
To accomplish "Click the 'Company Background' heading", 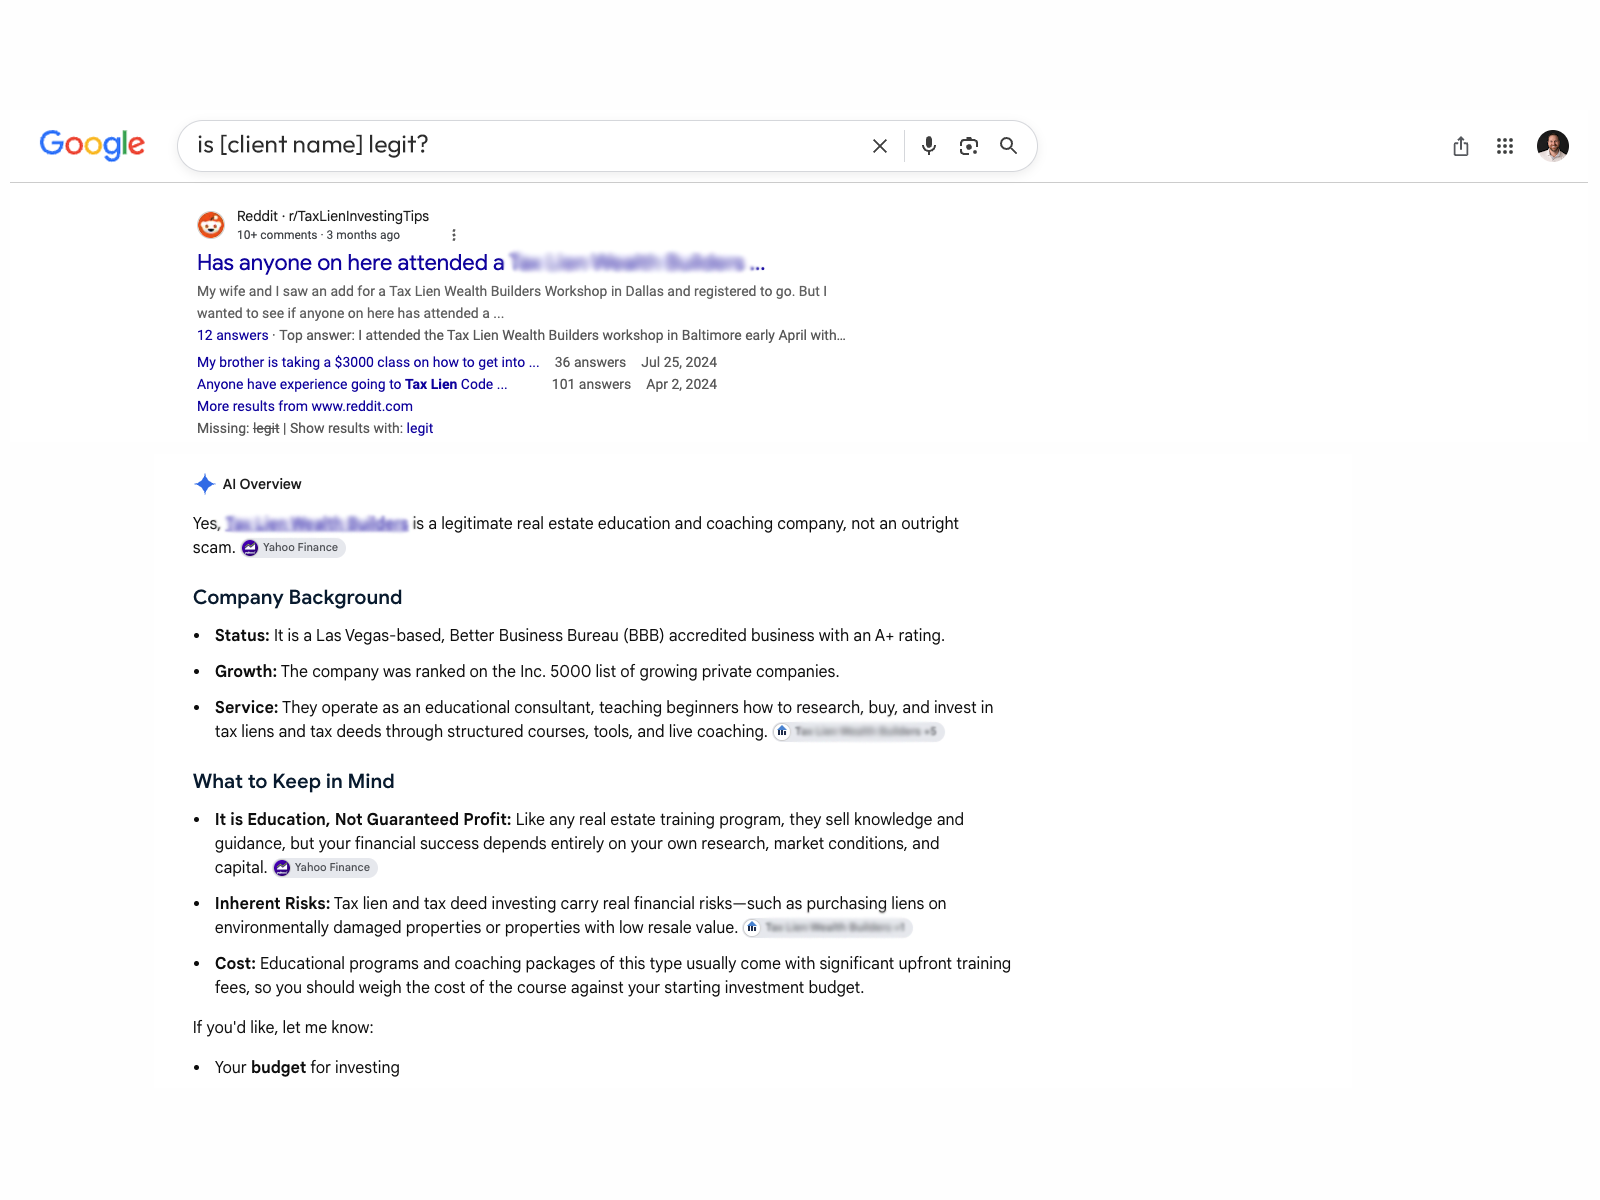I will [298, 597].
